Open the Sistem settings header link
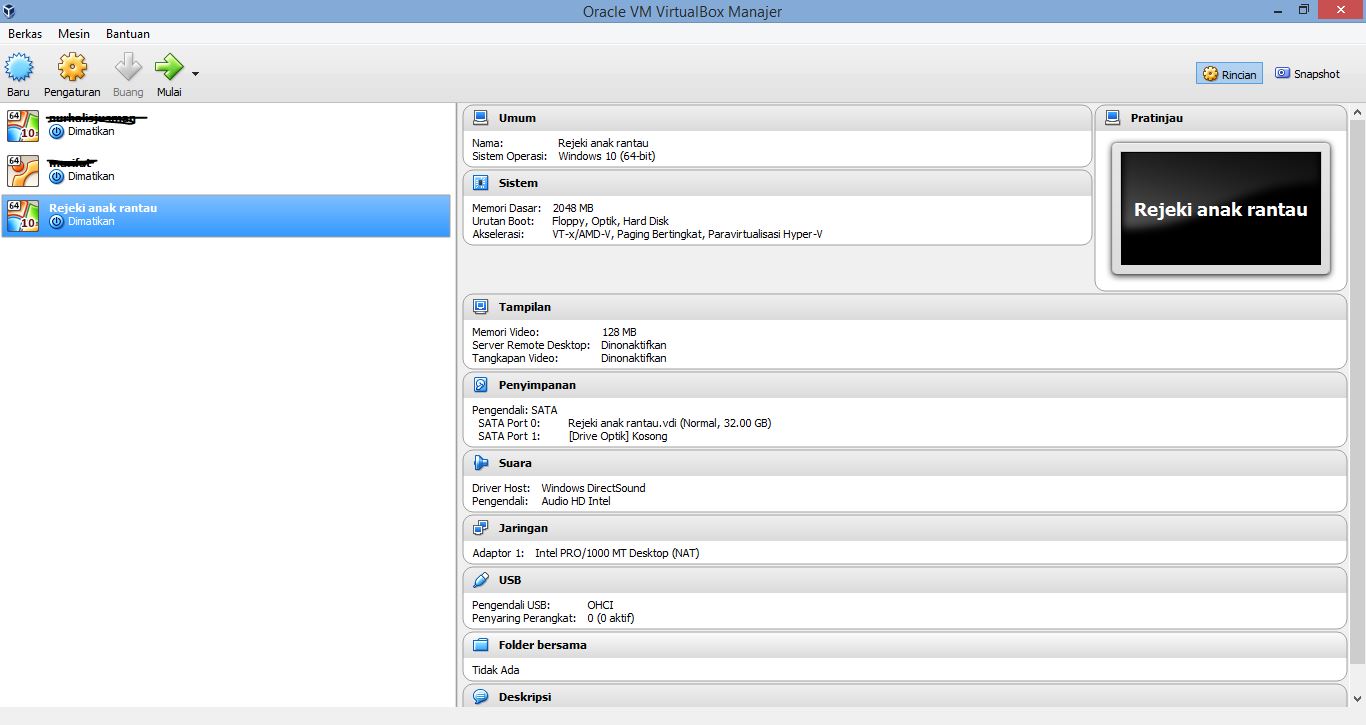 pos(518,183)
